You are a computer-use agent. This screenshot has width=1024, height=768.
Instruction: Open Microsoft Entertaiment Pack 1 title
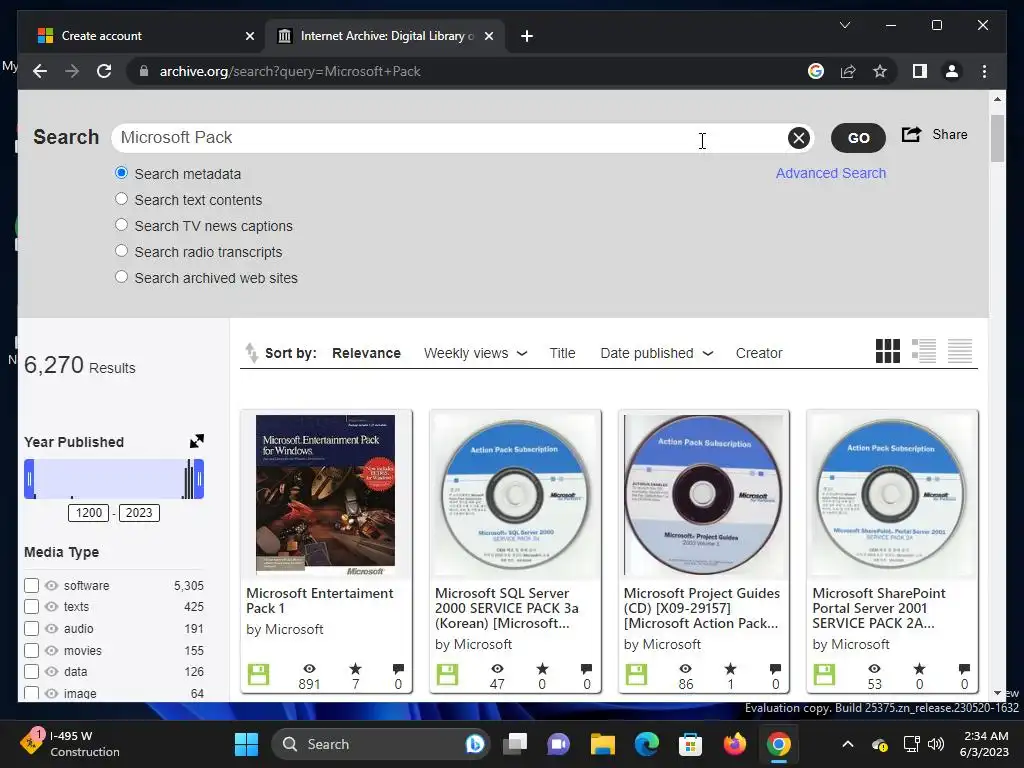click(x=319, y=601)
